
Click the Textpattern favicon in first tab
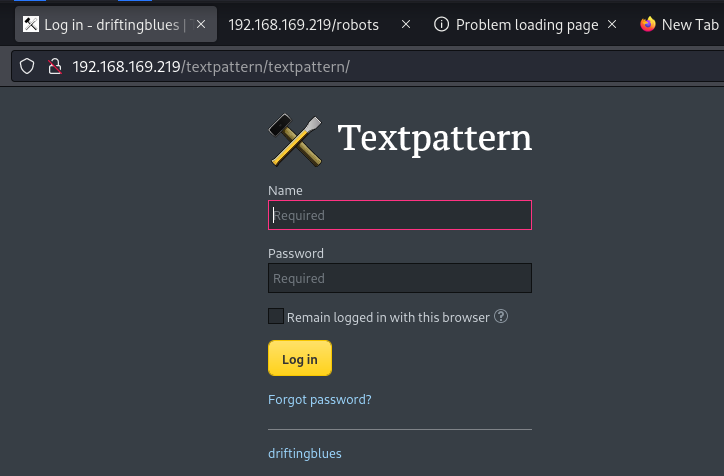[x=31, y=24]
